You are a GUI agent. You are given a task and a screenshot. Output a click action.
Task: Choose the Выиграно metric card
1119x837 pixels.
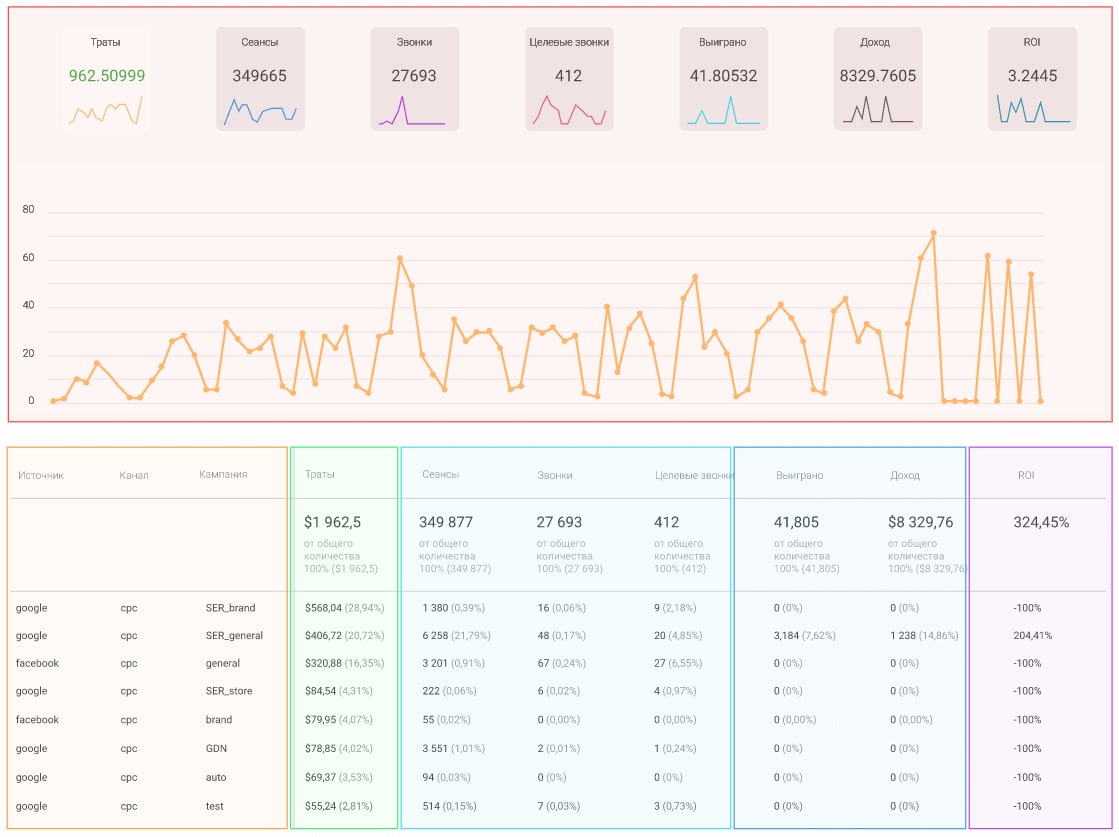click(723, 78)
